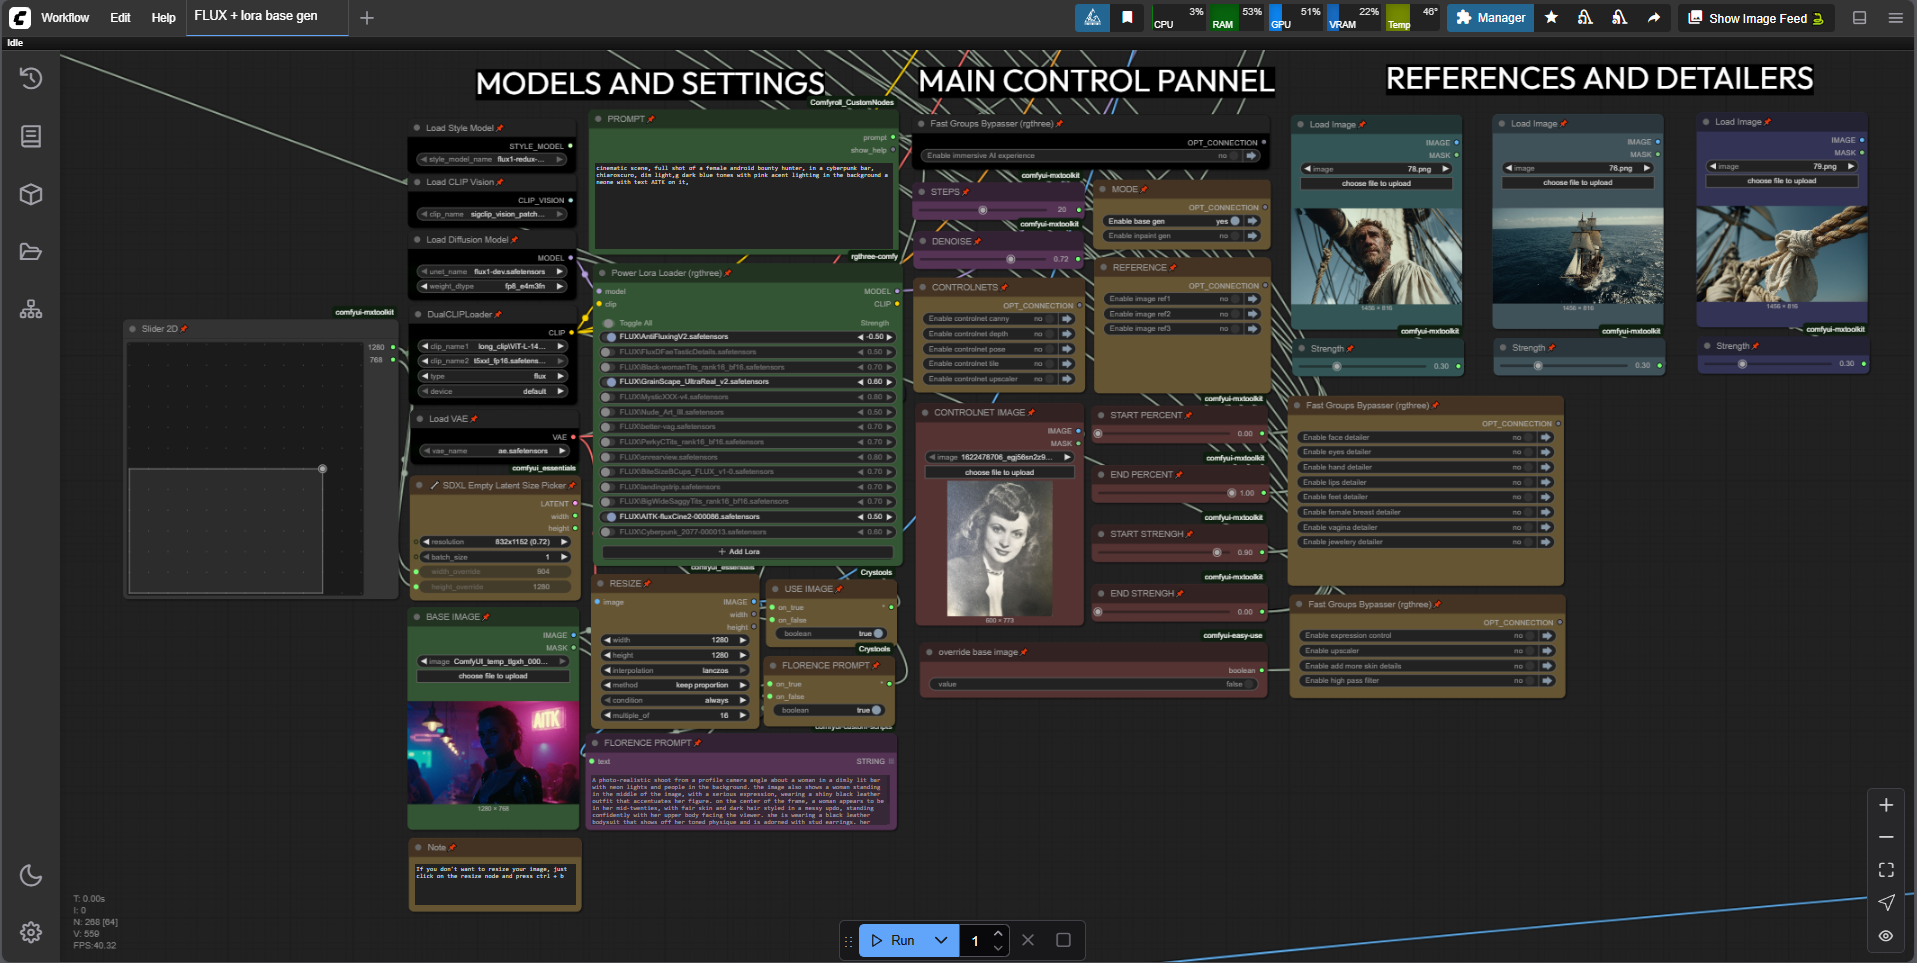The height and width of the screenshot is (963, 1917).
Task: Click the arrow beside Enable controlnet canny
Action: click(1067, 319)
